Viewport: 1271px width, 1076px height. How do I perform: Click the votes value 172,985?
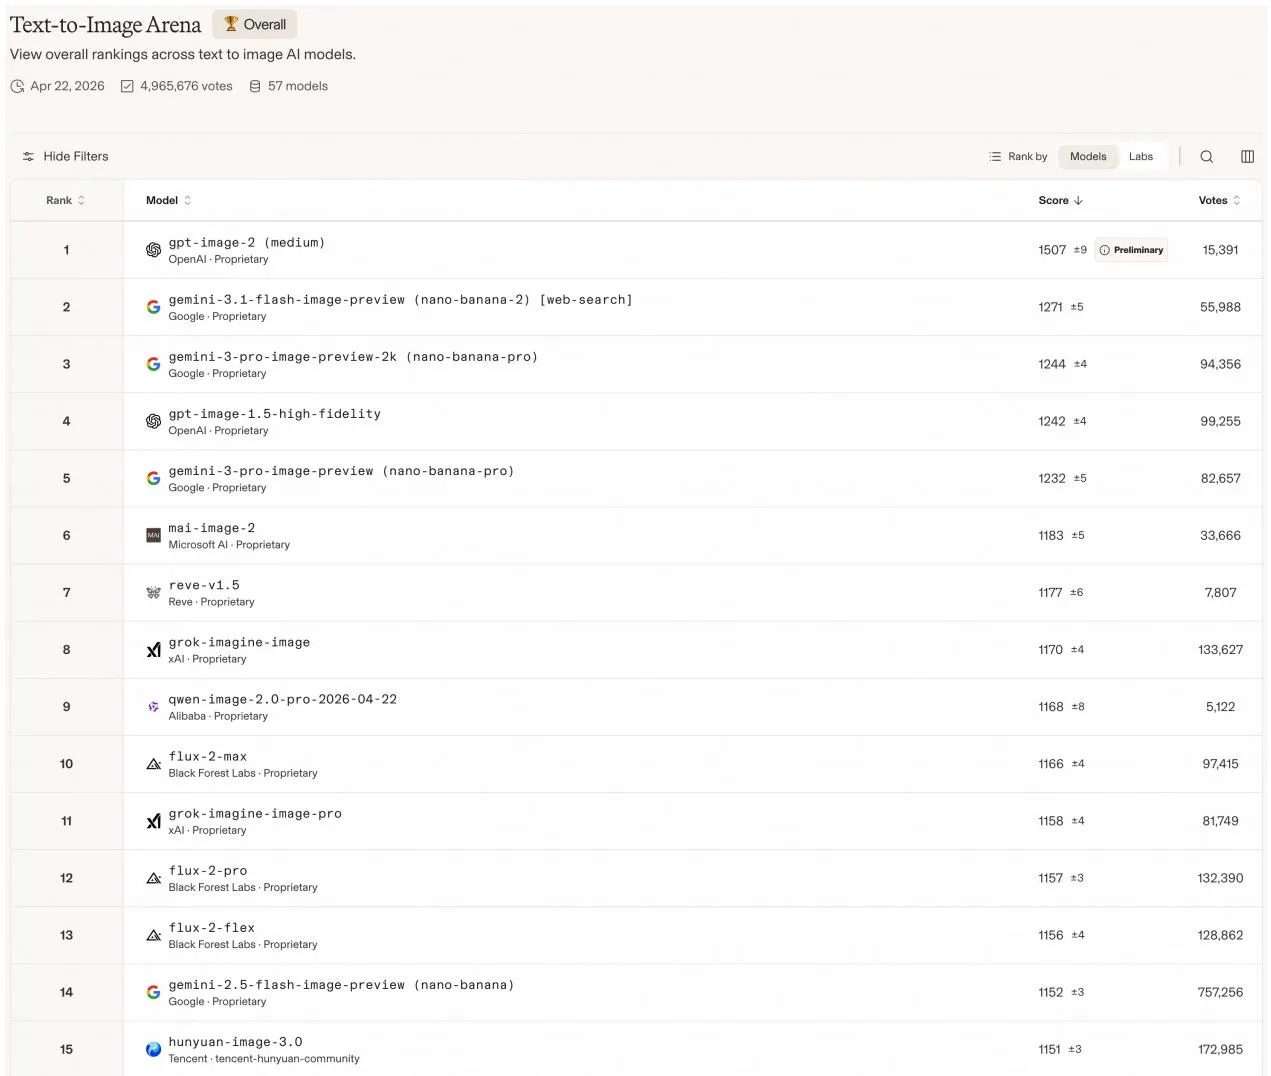pyautogui.click(x=1220, y=1049)
